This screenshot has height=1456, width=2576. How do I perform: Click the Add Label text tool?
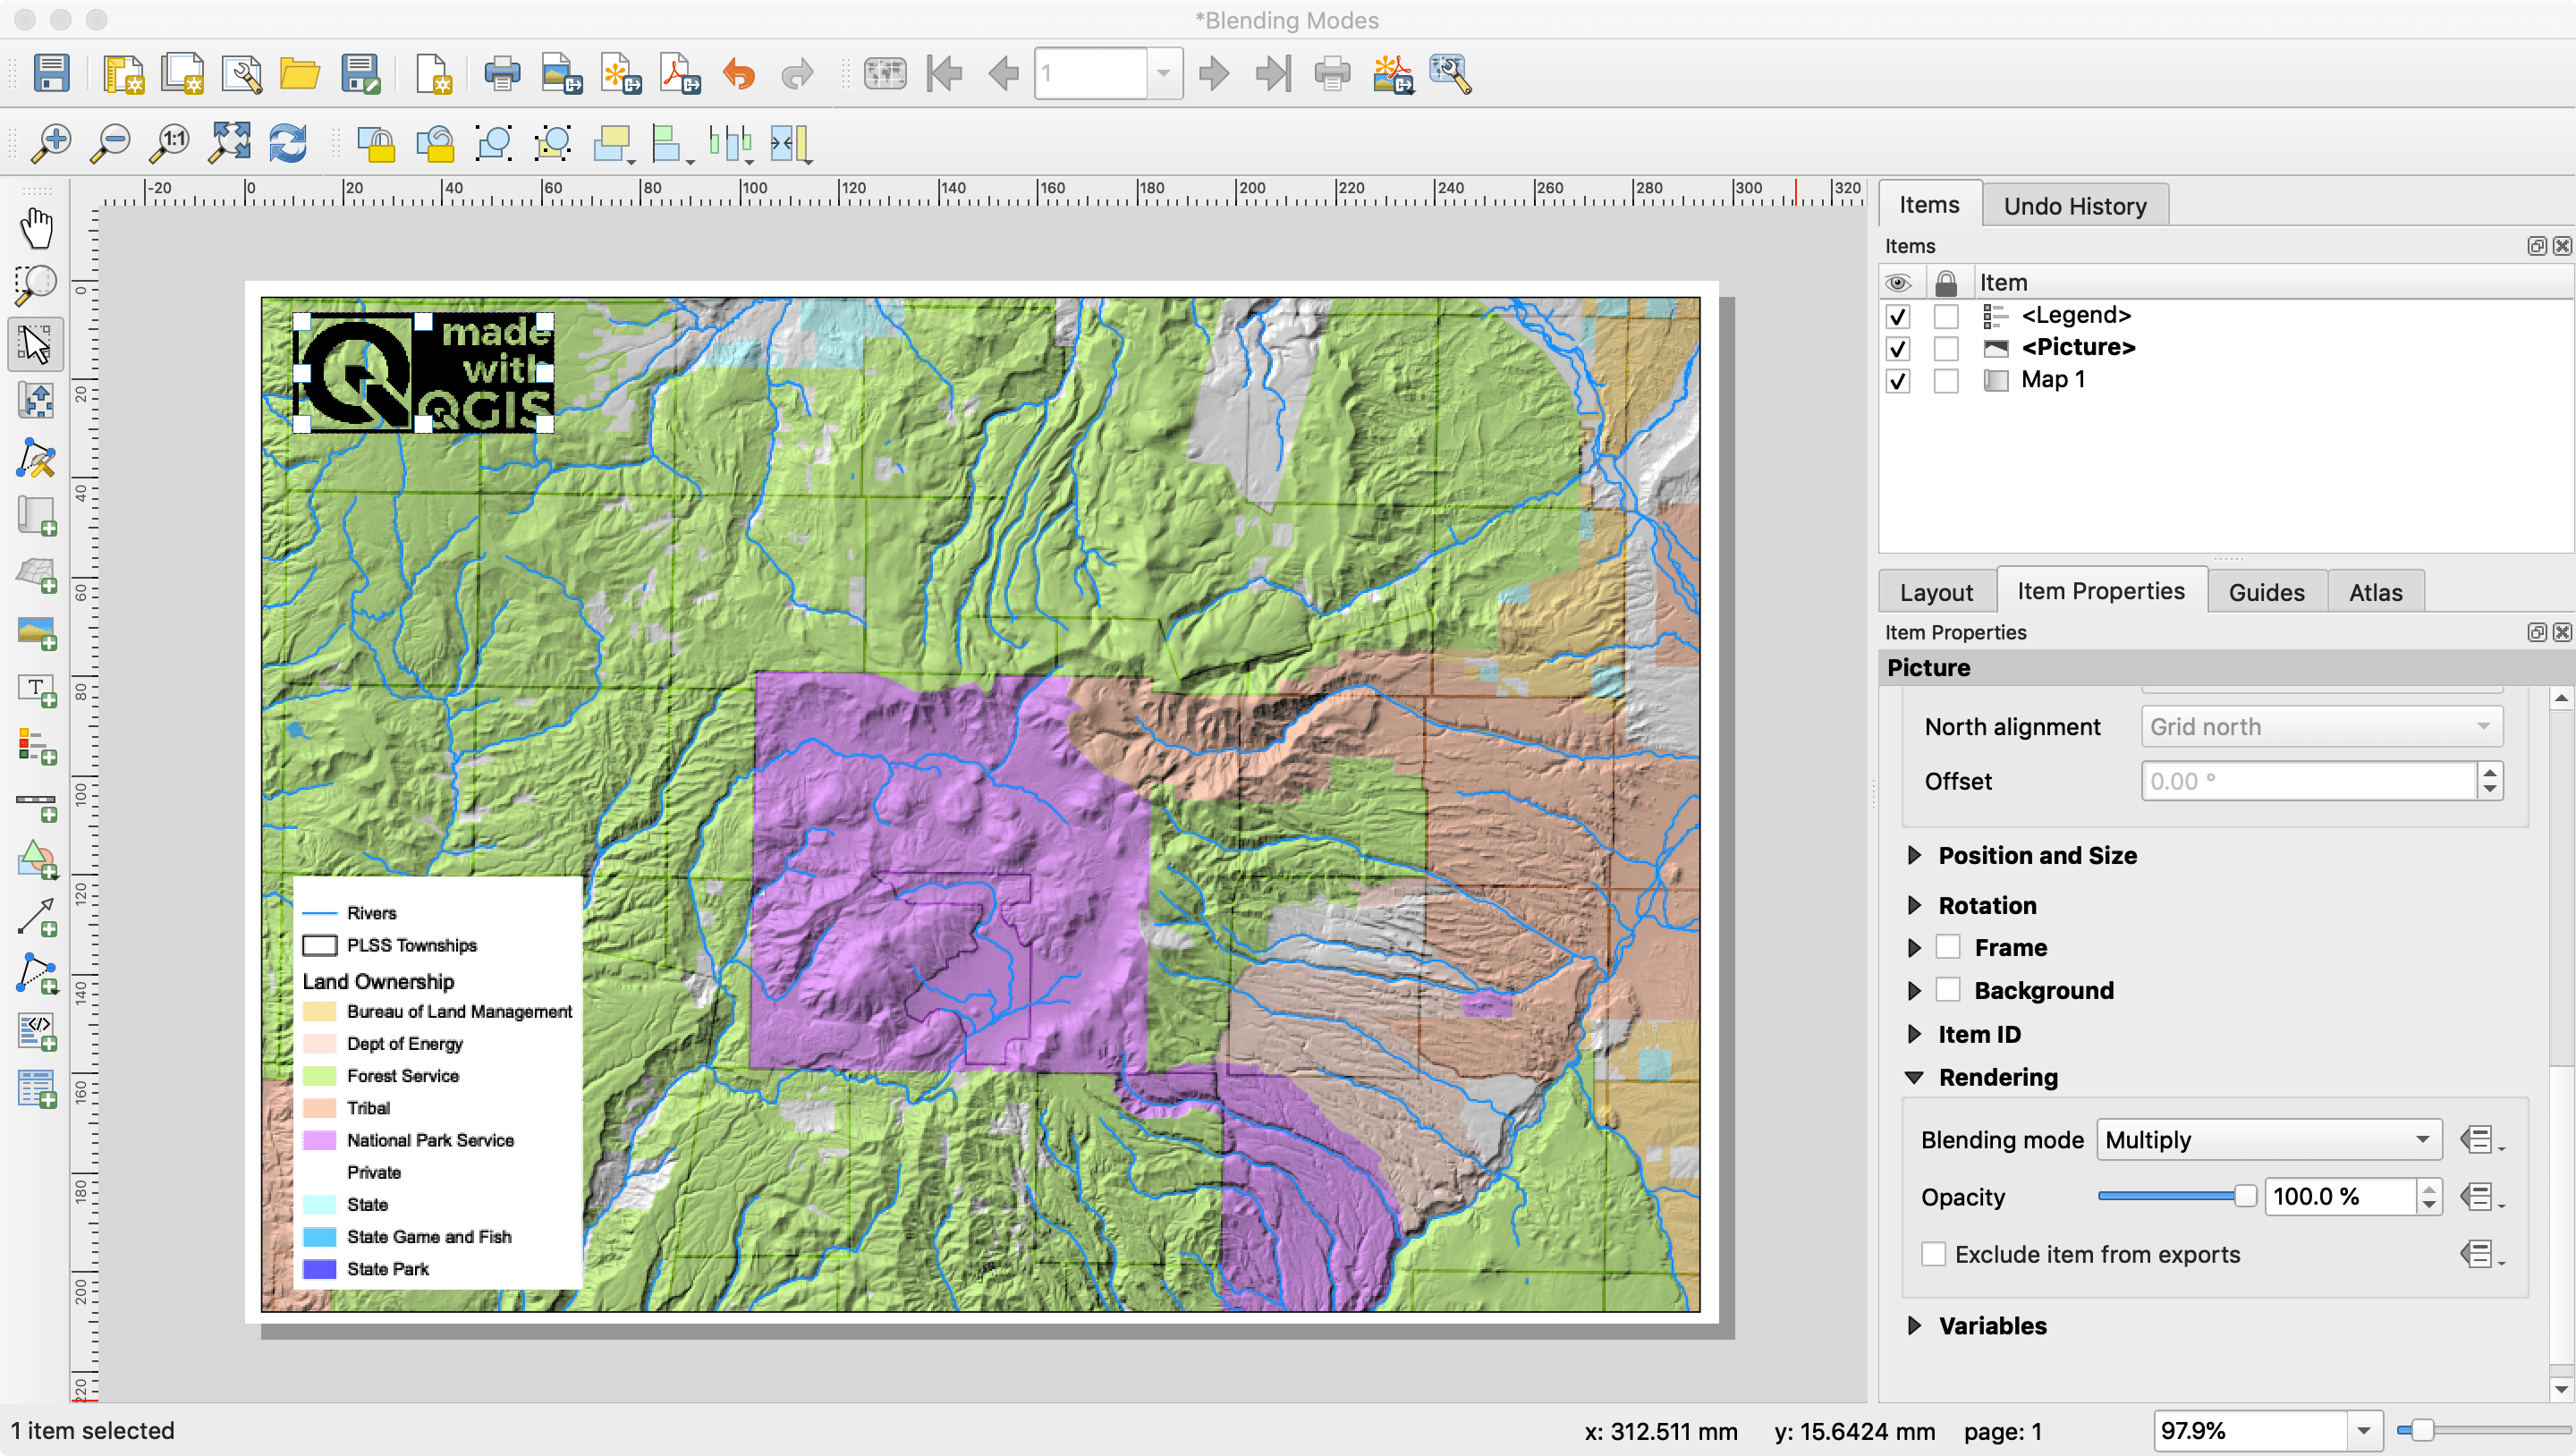[37, 690]
